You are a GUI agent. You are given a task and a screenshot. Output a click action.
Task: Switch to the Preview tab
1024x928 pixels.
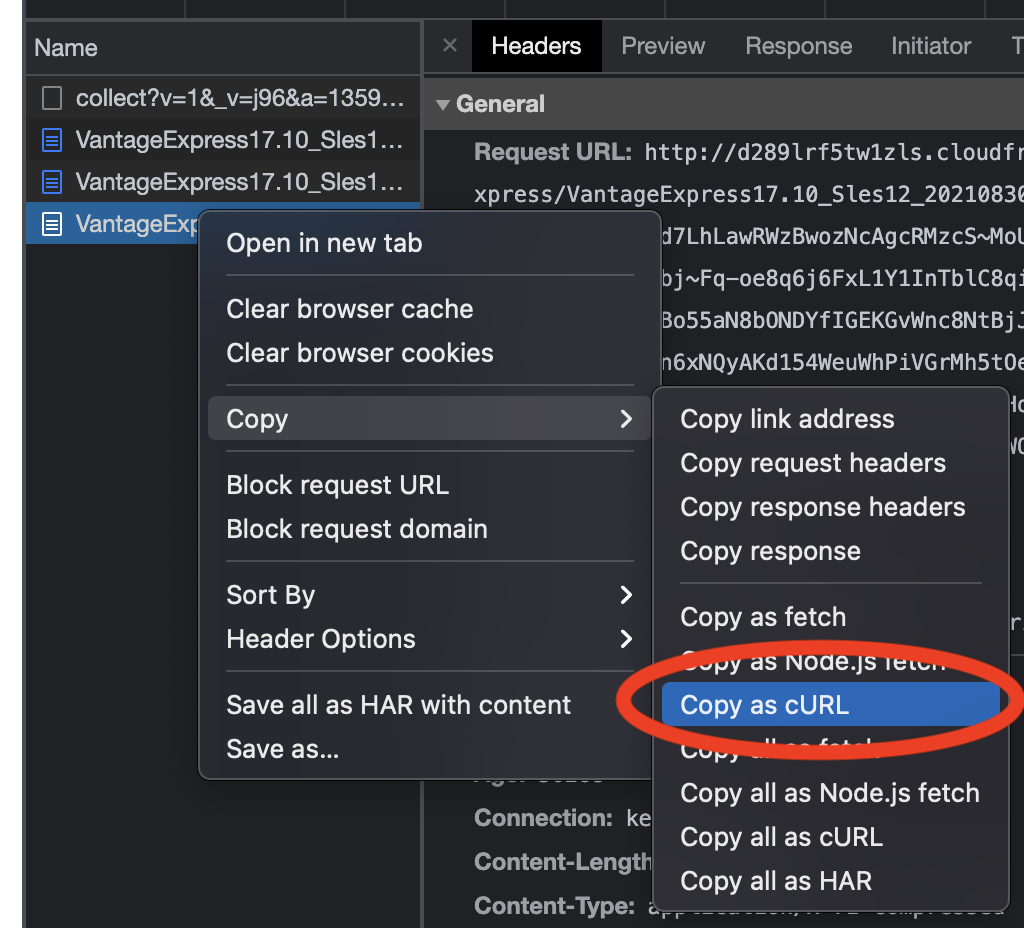tap(663, 45)
